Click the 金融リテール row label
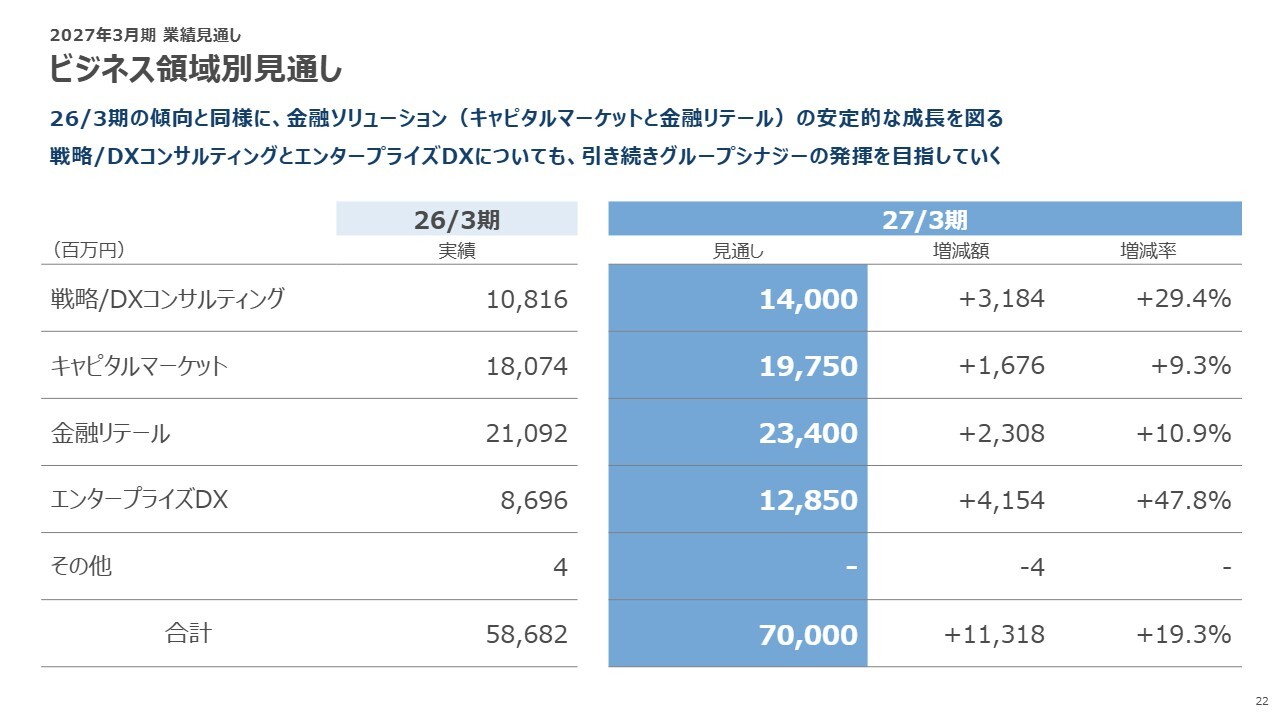Screen dimensions: 1280x720 tap(110, 433)
